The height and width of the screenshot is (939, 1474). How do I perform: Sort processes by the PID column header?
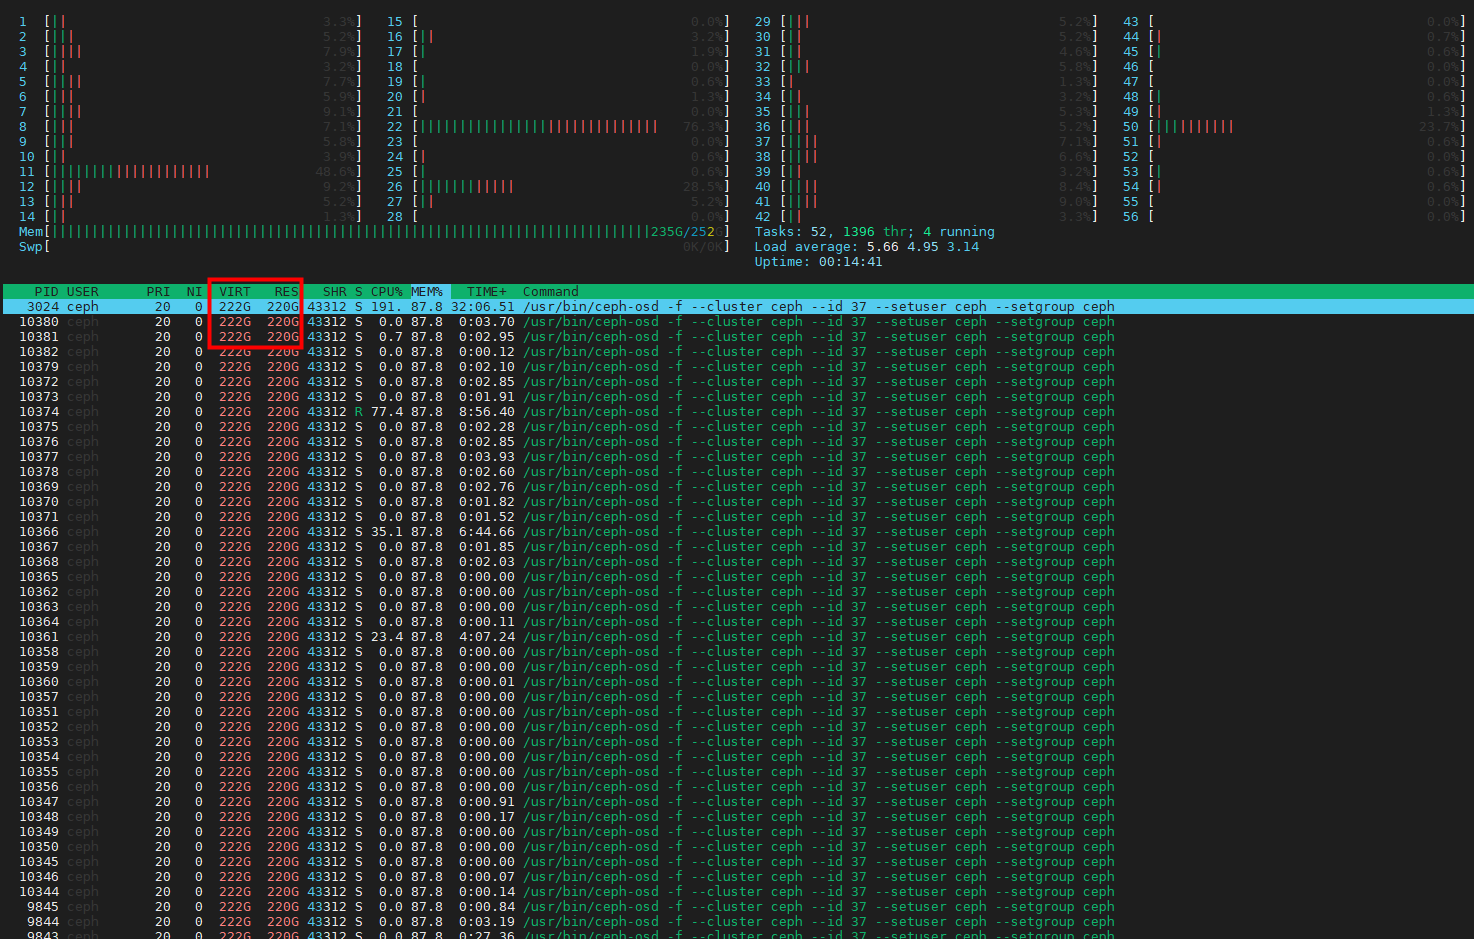tap(46, 292)
